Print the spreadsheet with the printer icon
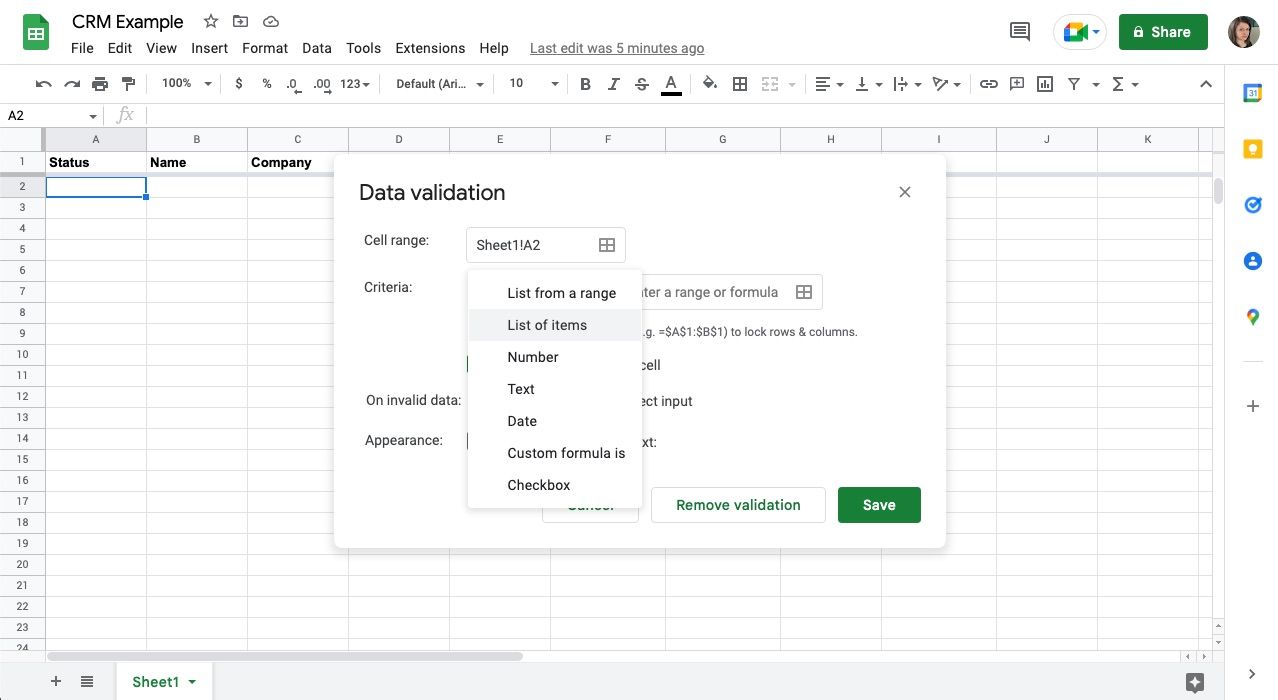 pyautogui.click(x=100, y=84)
